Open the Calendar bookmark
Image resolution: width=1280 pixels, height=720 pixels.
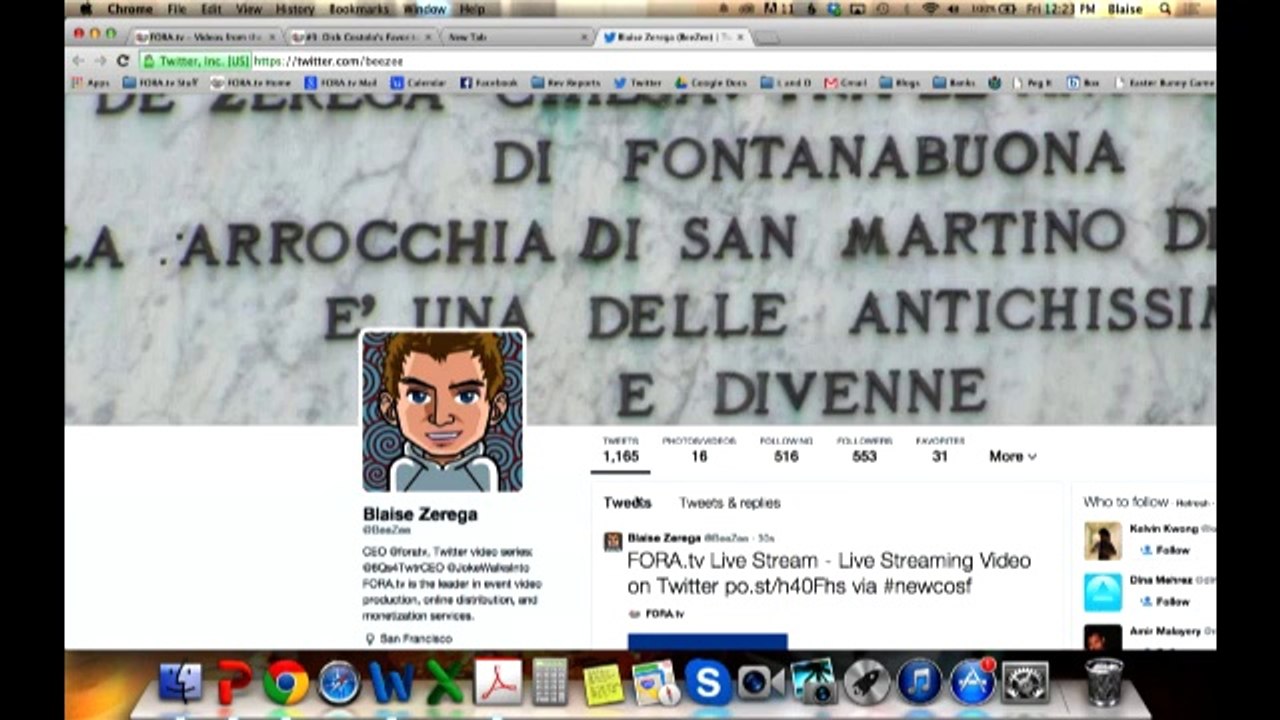click(418, 83)
